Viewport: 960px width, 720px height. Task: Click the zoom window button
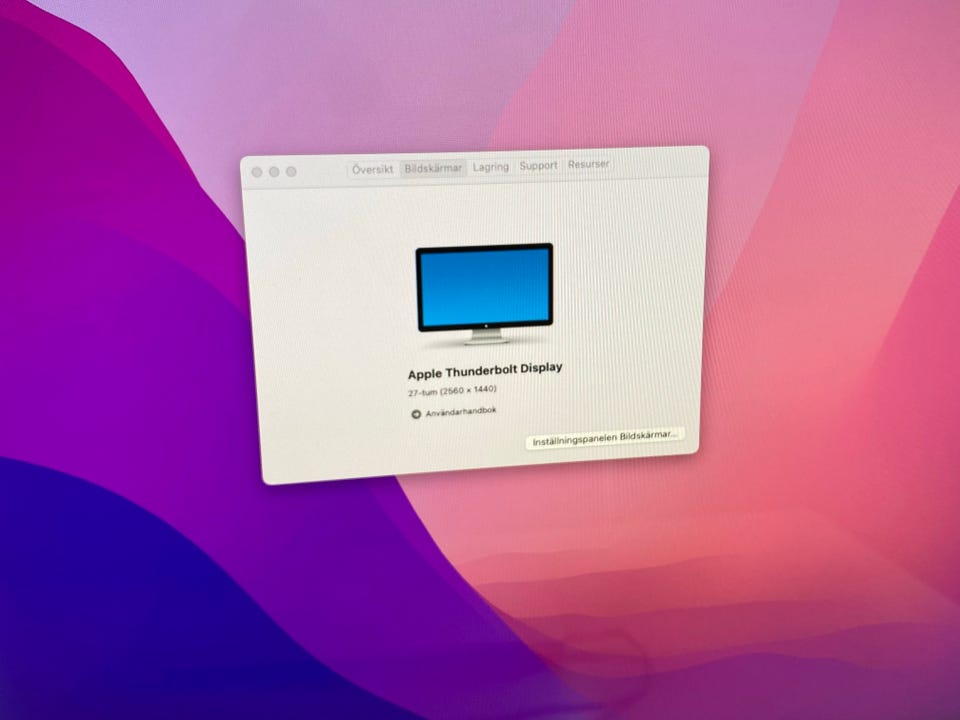[291, 171]
